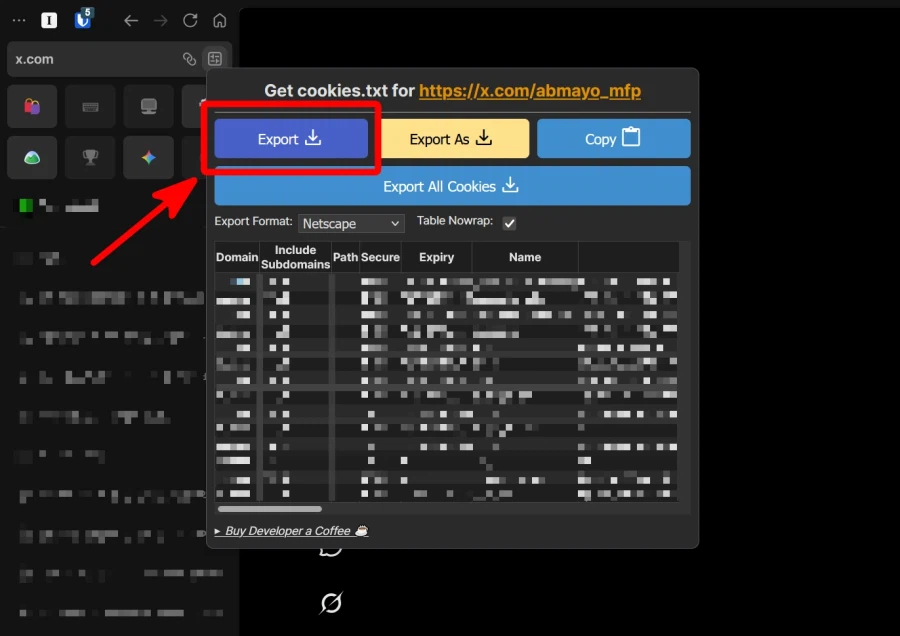Expand Buy Developer a Coffee
Image resolution: width=900 pixels, height=636 pixels.
click(x=291, y=531)
